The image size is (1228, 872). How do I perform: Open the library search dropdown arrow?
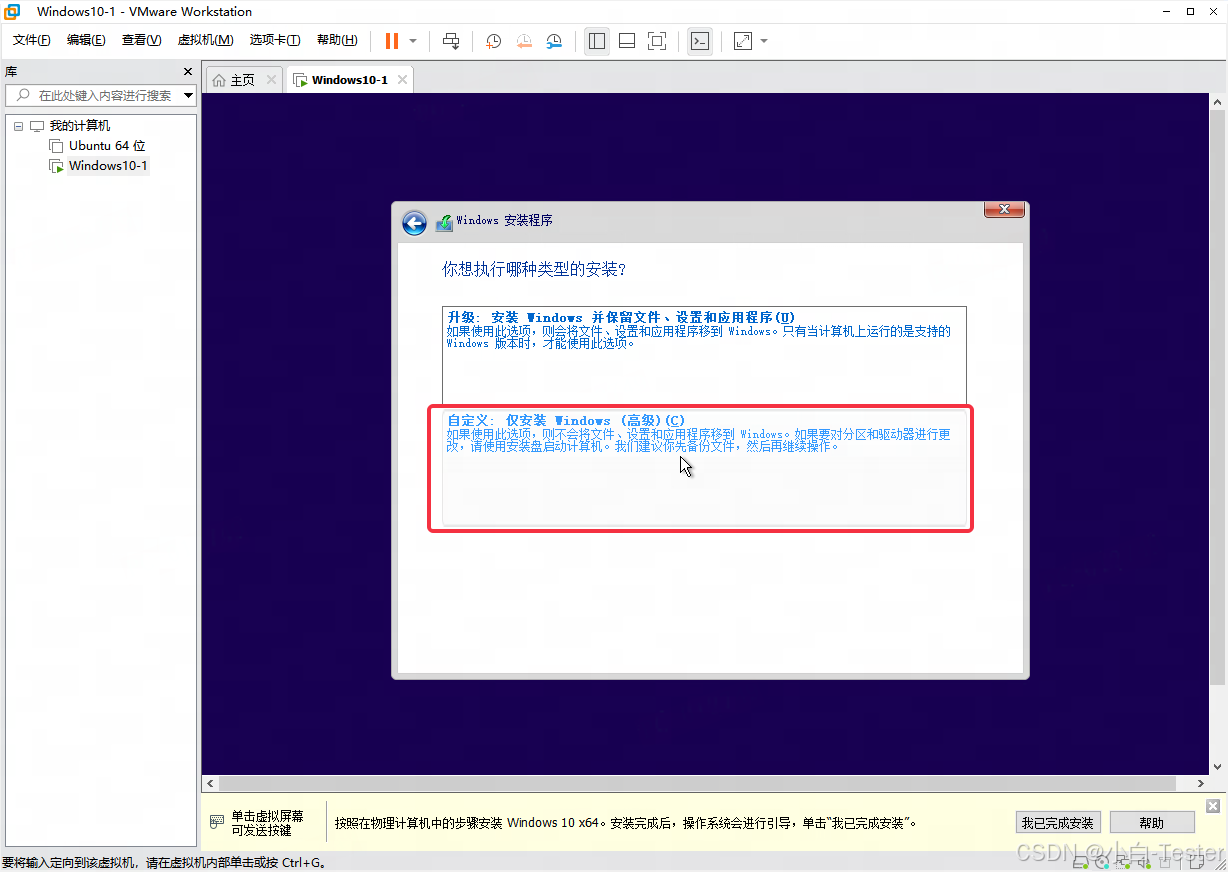(188, 96)
